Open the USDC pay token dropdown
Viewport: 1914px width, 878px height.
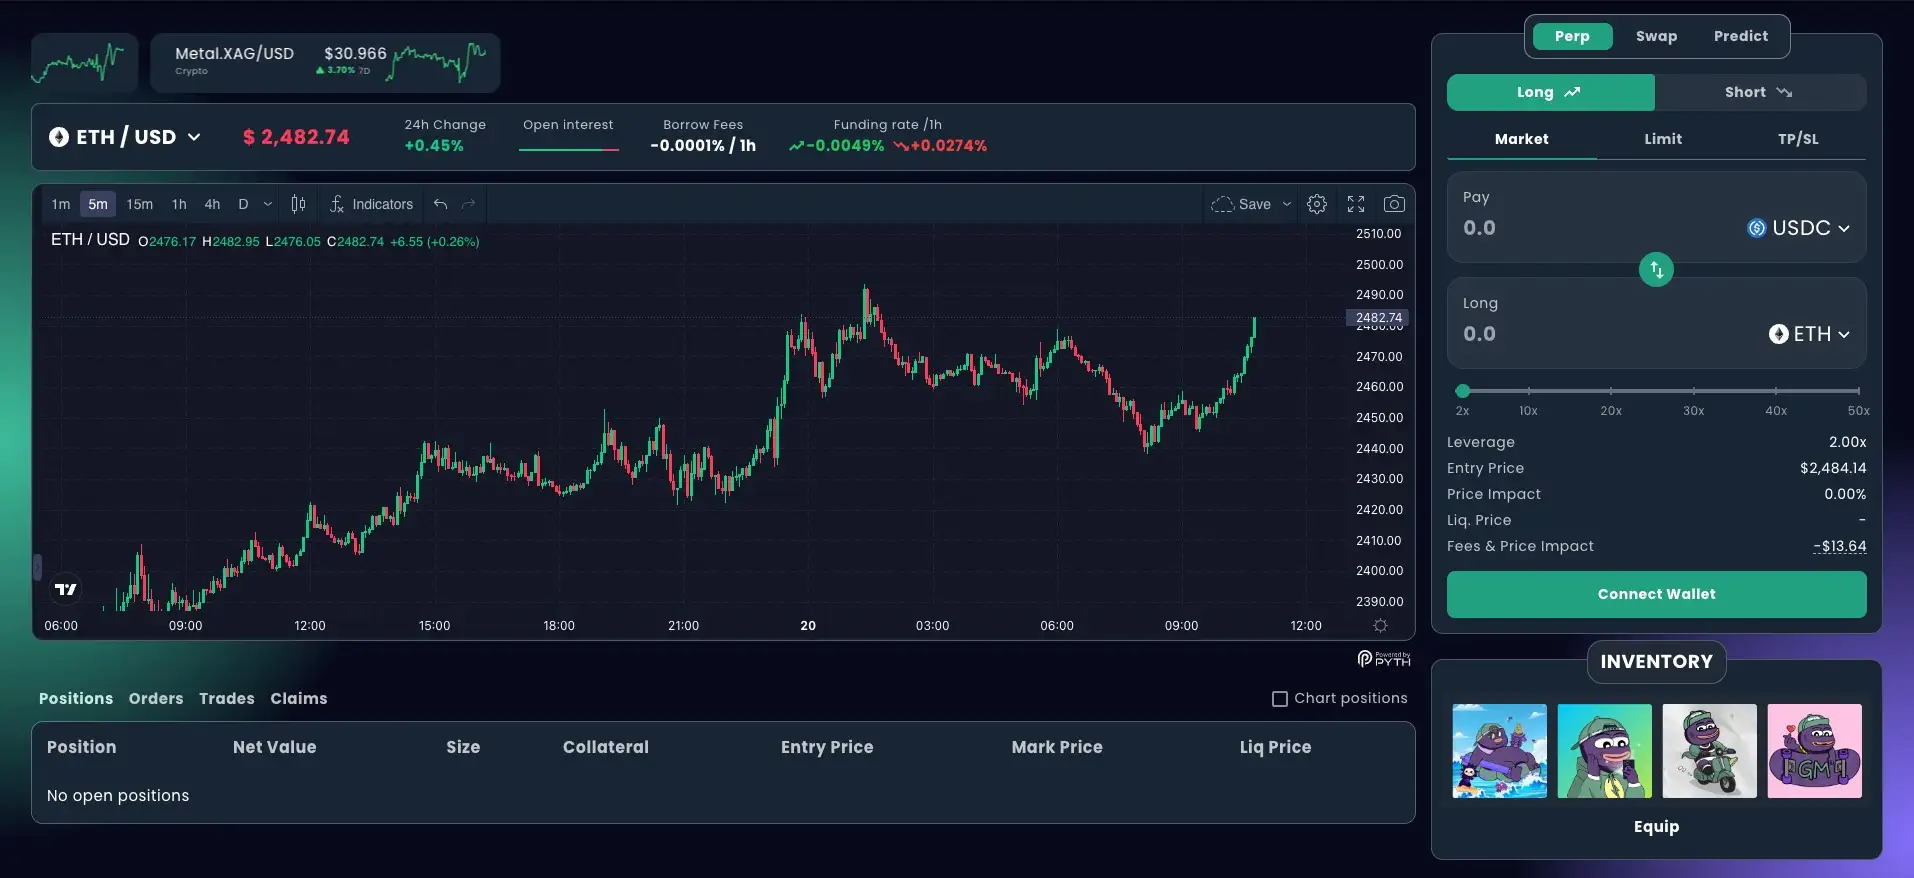click(x=1799, y=228)
